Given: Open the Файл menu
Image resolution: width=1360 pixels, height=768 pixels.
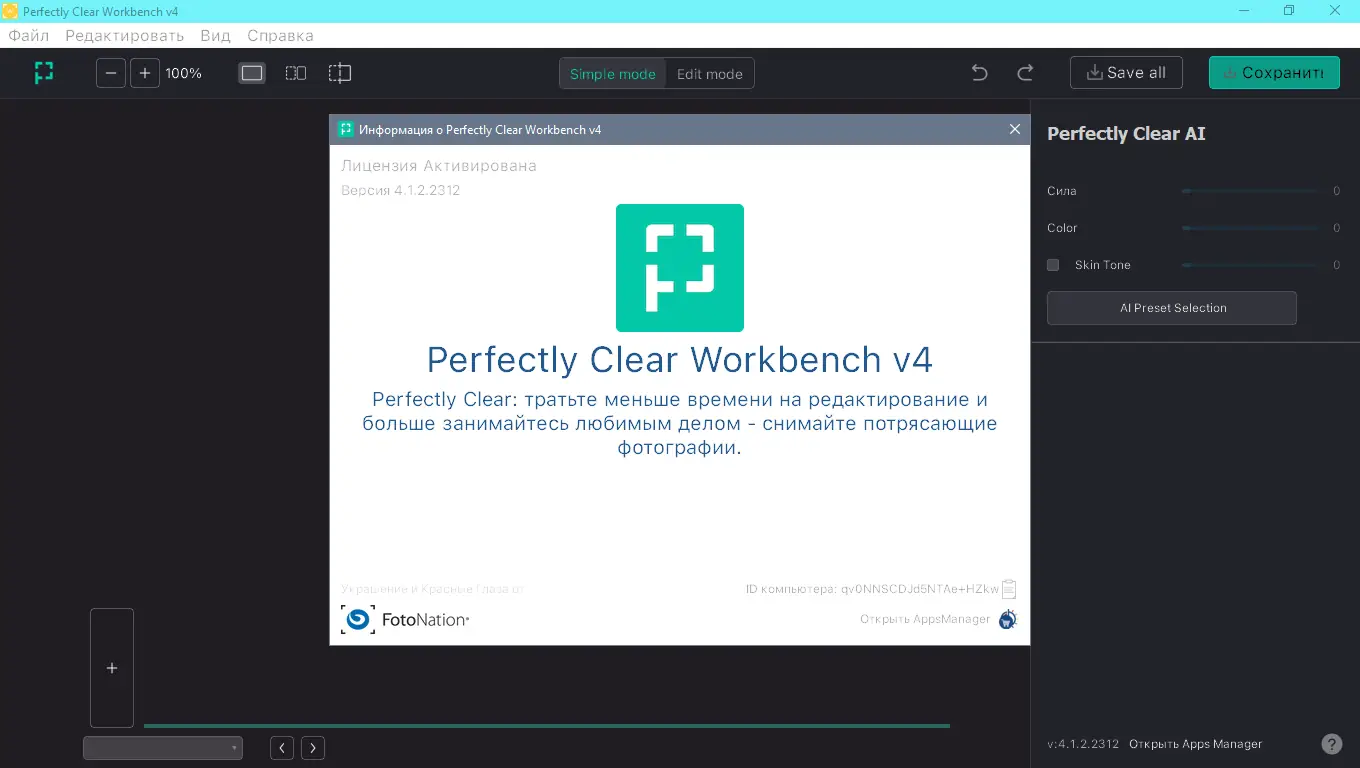Looking at the screenshot, I should pyautogui.click(x=29, y=36).
